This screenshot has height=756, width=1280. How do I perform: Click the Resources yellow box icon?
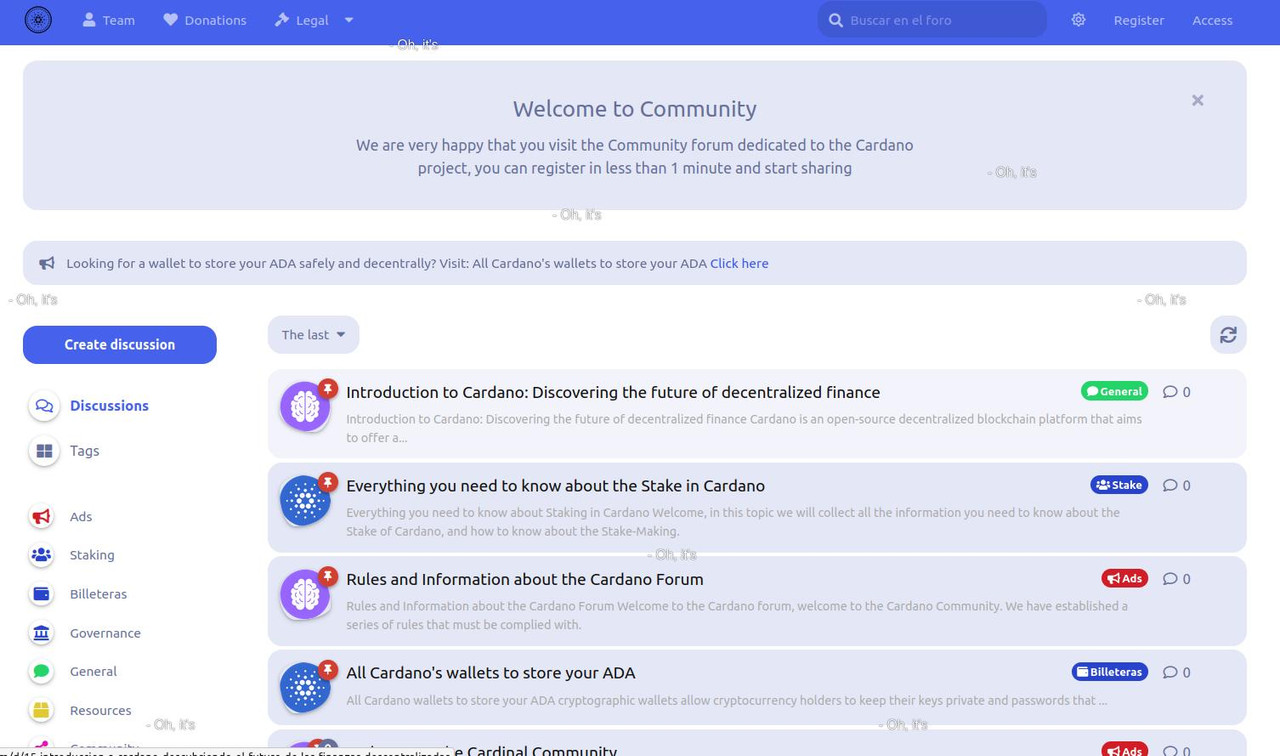tap(41, 710)
